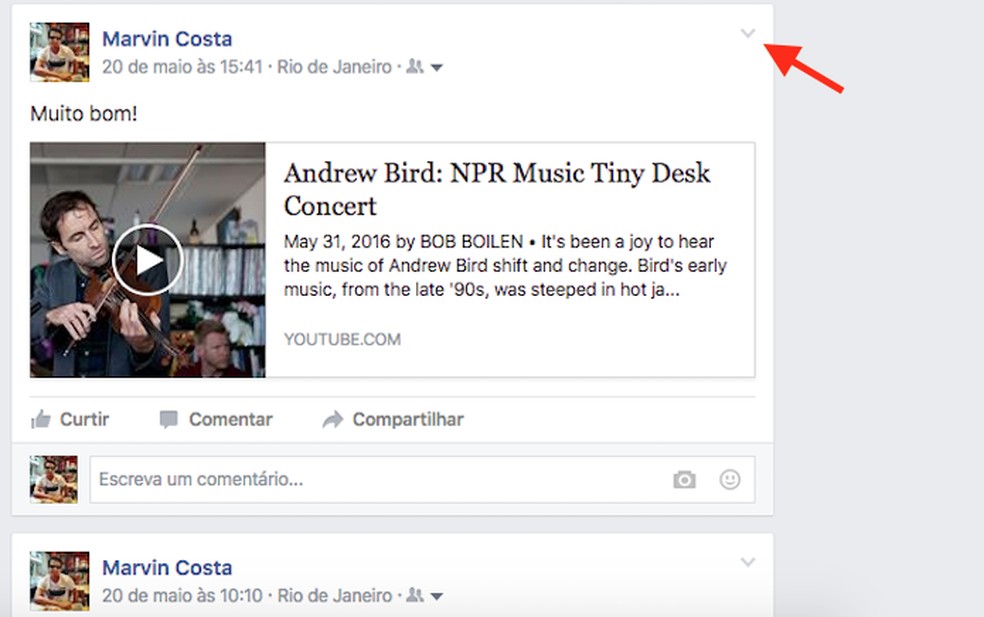Click the Compartilhar arrow icon
Screen dimensions: 984x617
click(x=333, y=419)
